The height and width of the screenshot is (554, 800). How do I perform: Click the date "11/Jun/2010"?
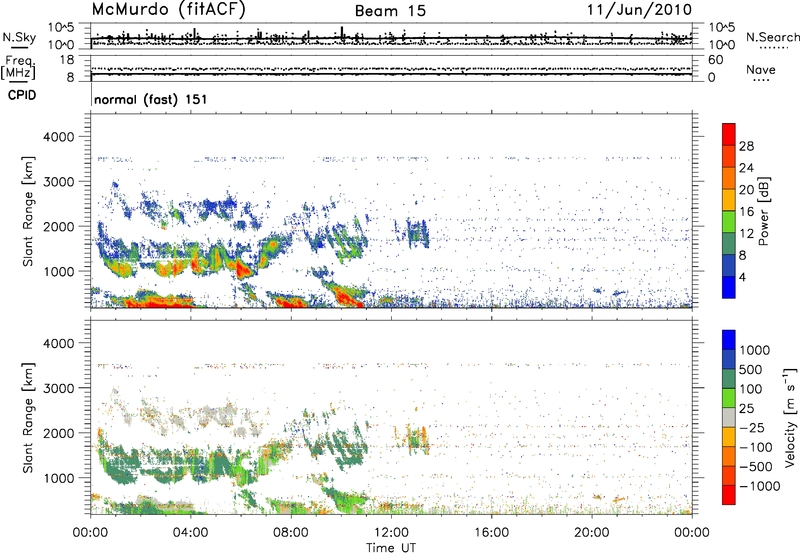pos(639,10)
